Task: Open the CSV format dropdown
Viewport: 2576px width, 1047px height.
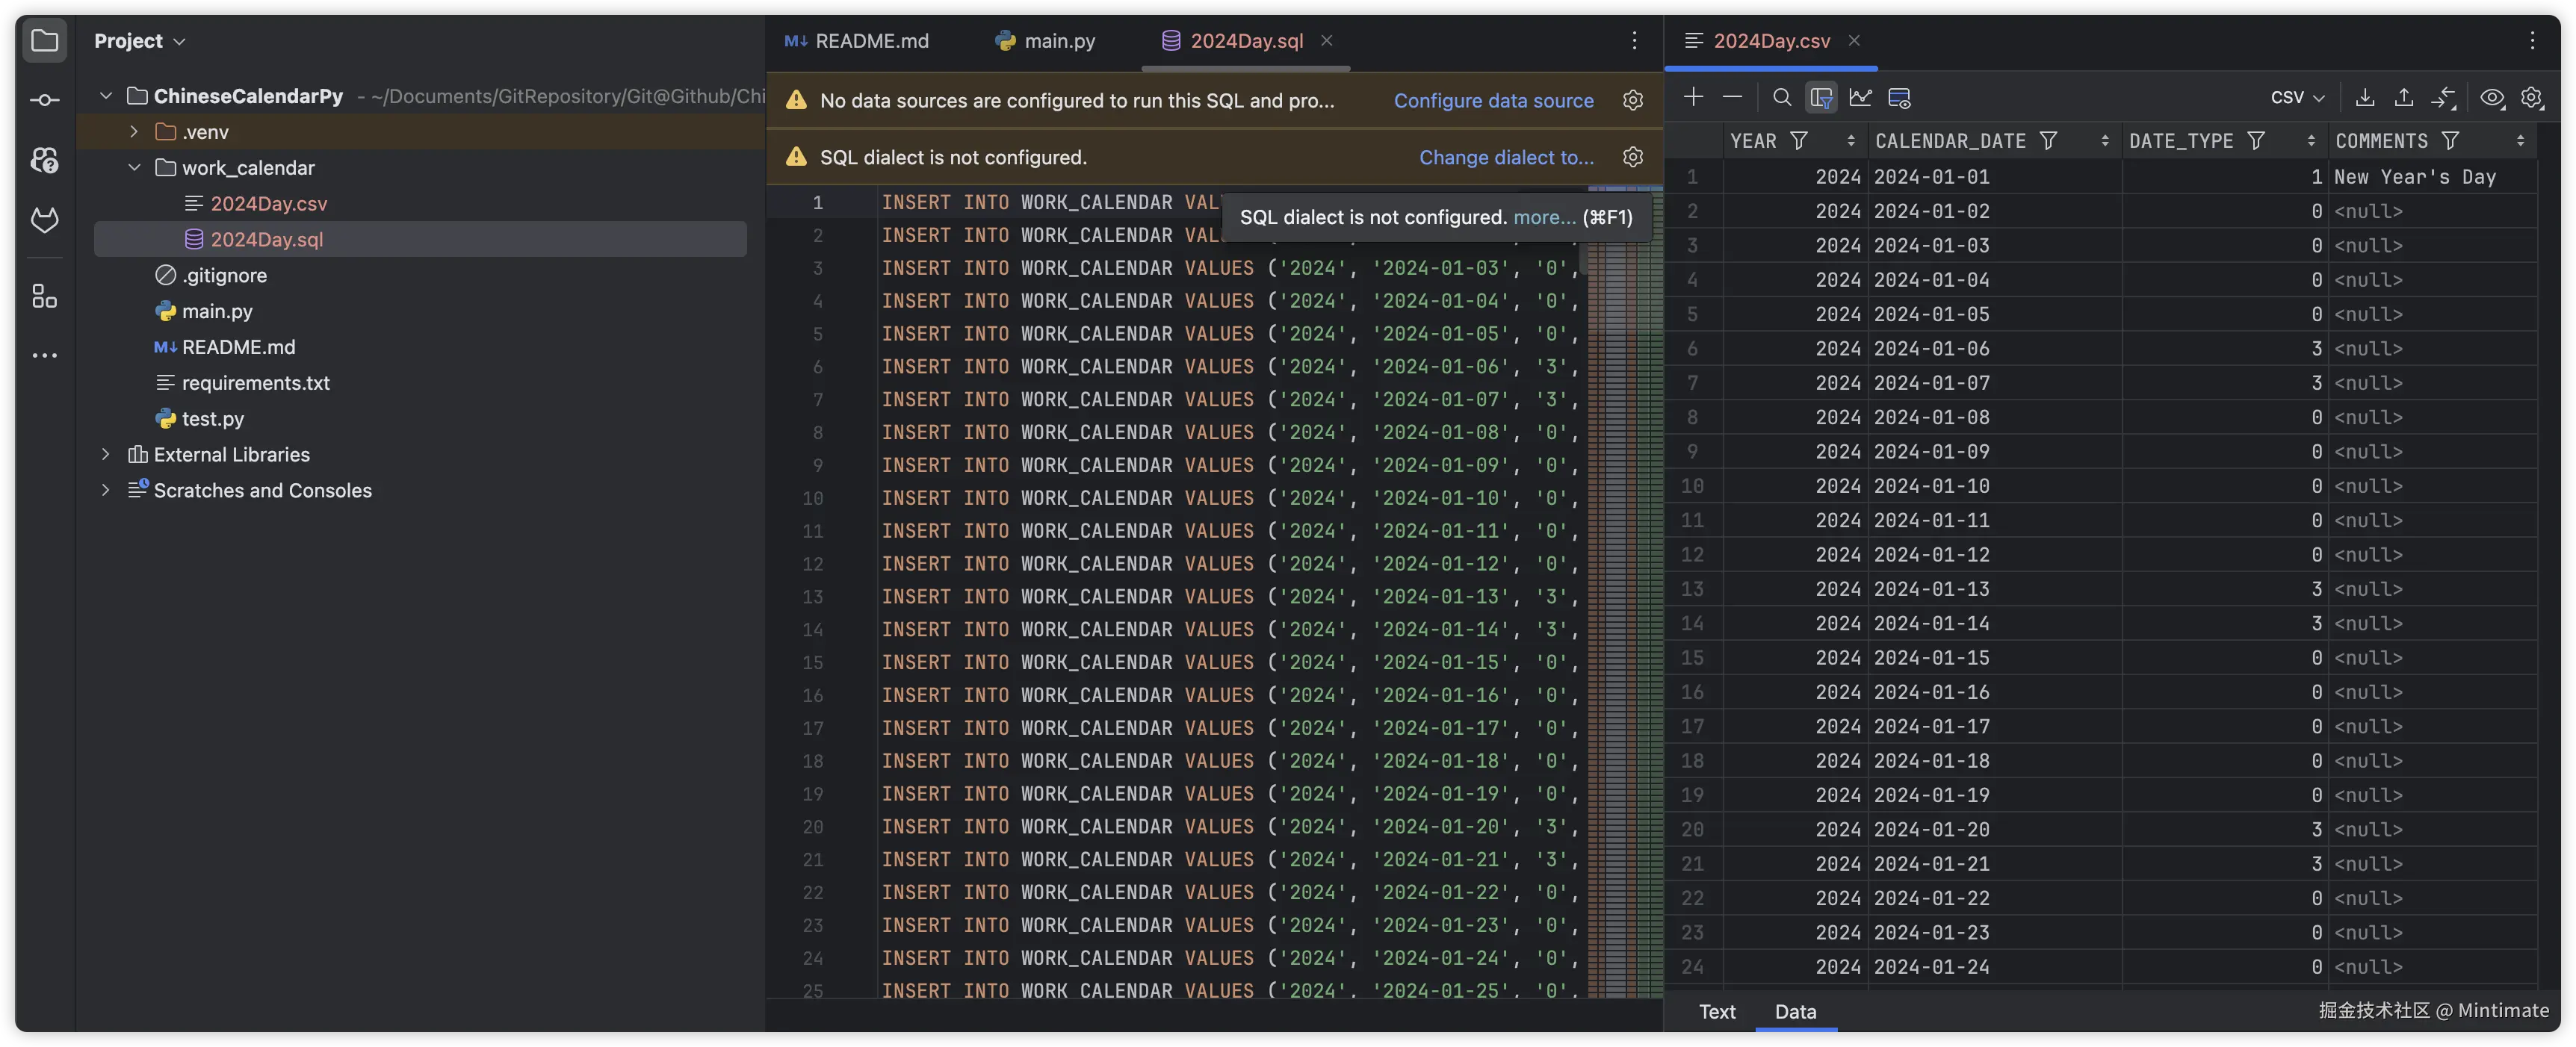Action: pyautogui.click(x=2297, y=97)
